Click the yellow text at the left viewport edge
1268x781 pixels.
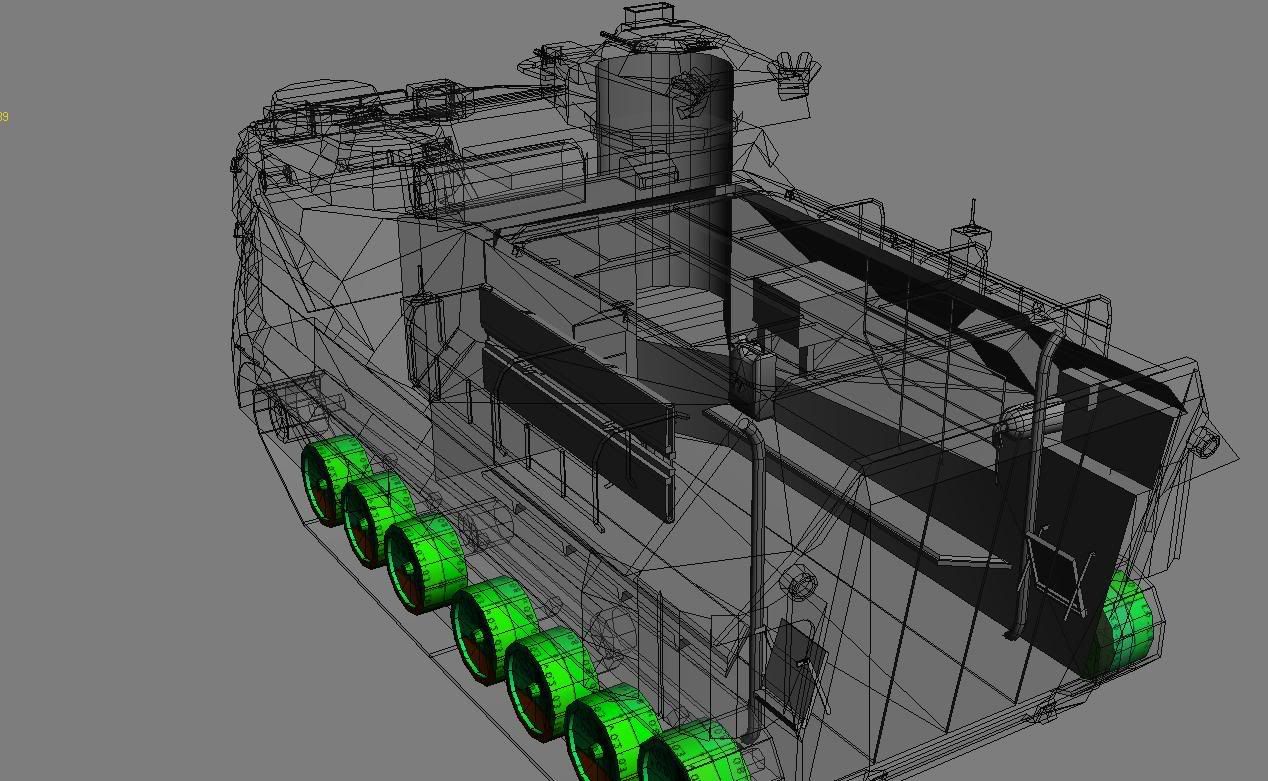point(4,117)
